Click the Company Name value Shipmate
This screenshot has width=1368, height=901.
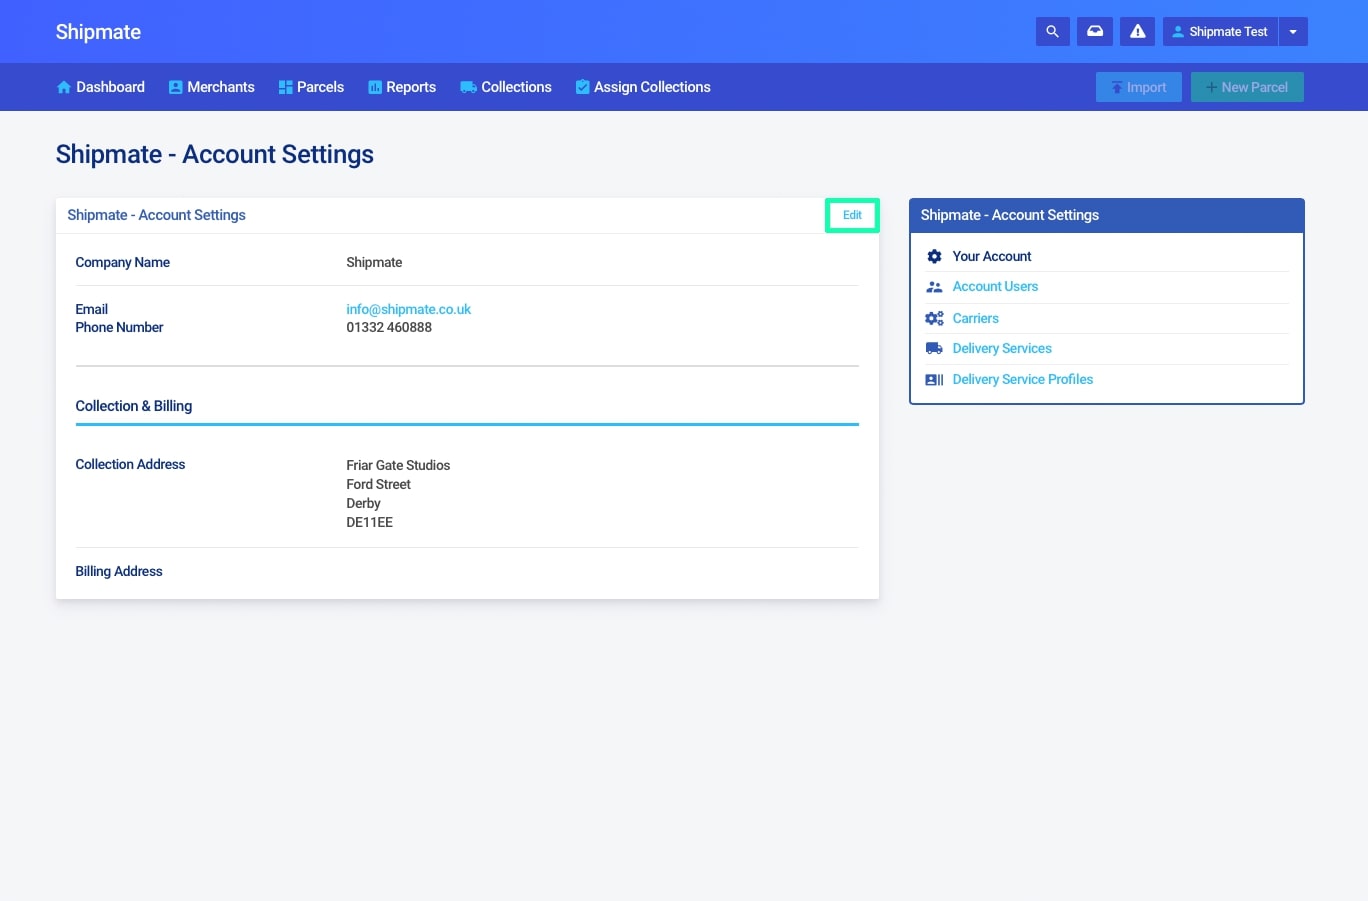coord(374,262)
